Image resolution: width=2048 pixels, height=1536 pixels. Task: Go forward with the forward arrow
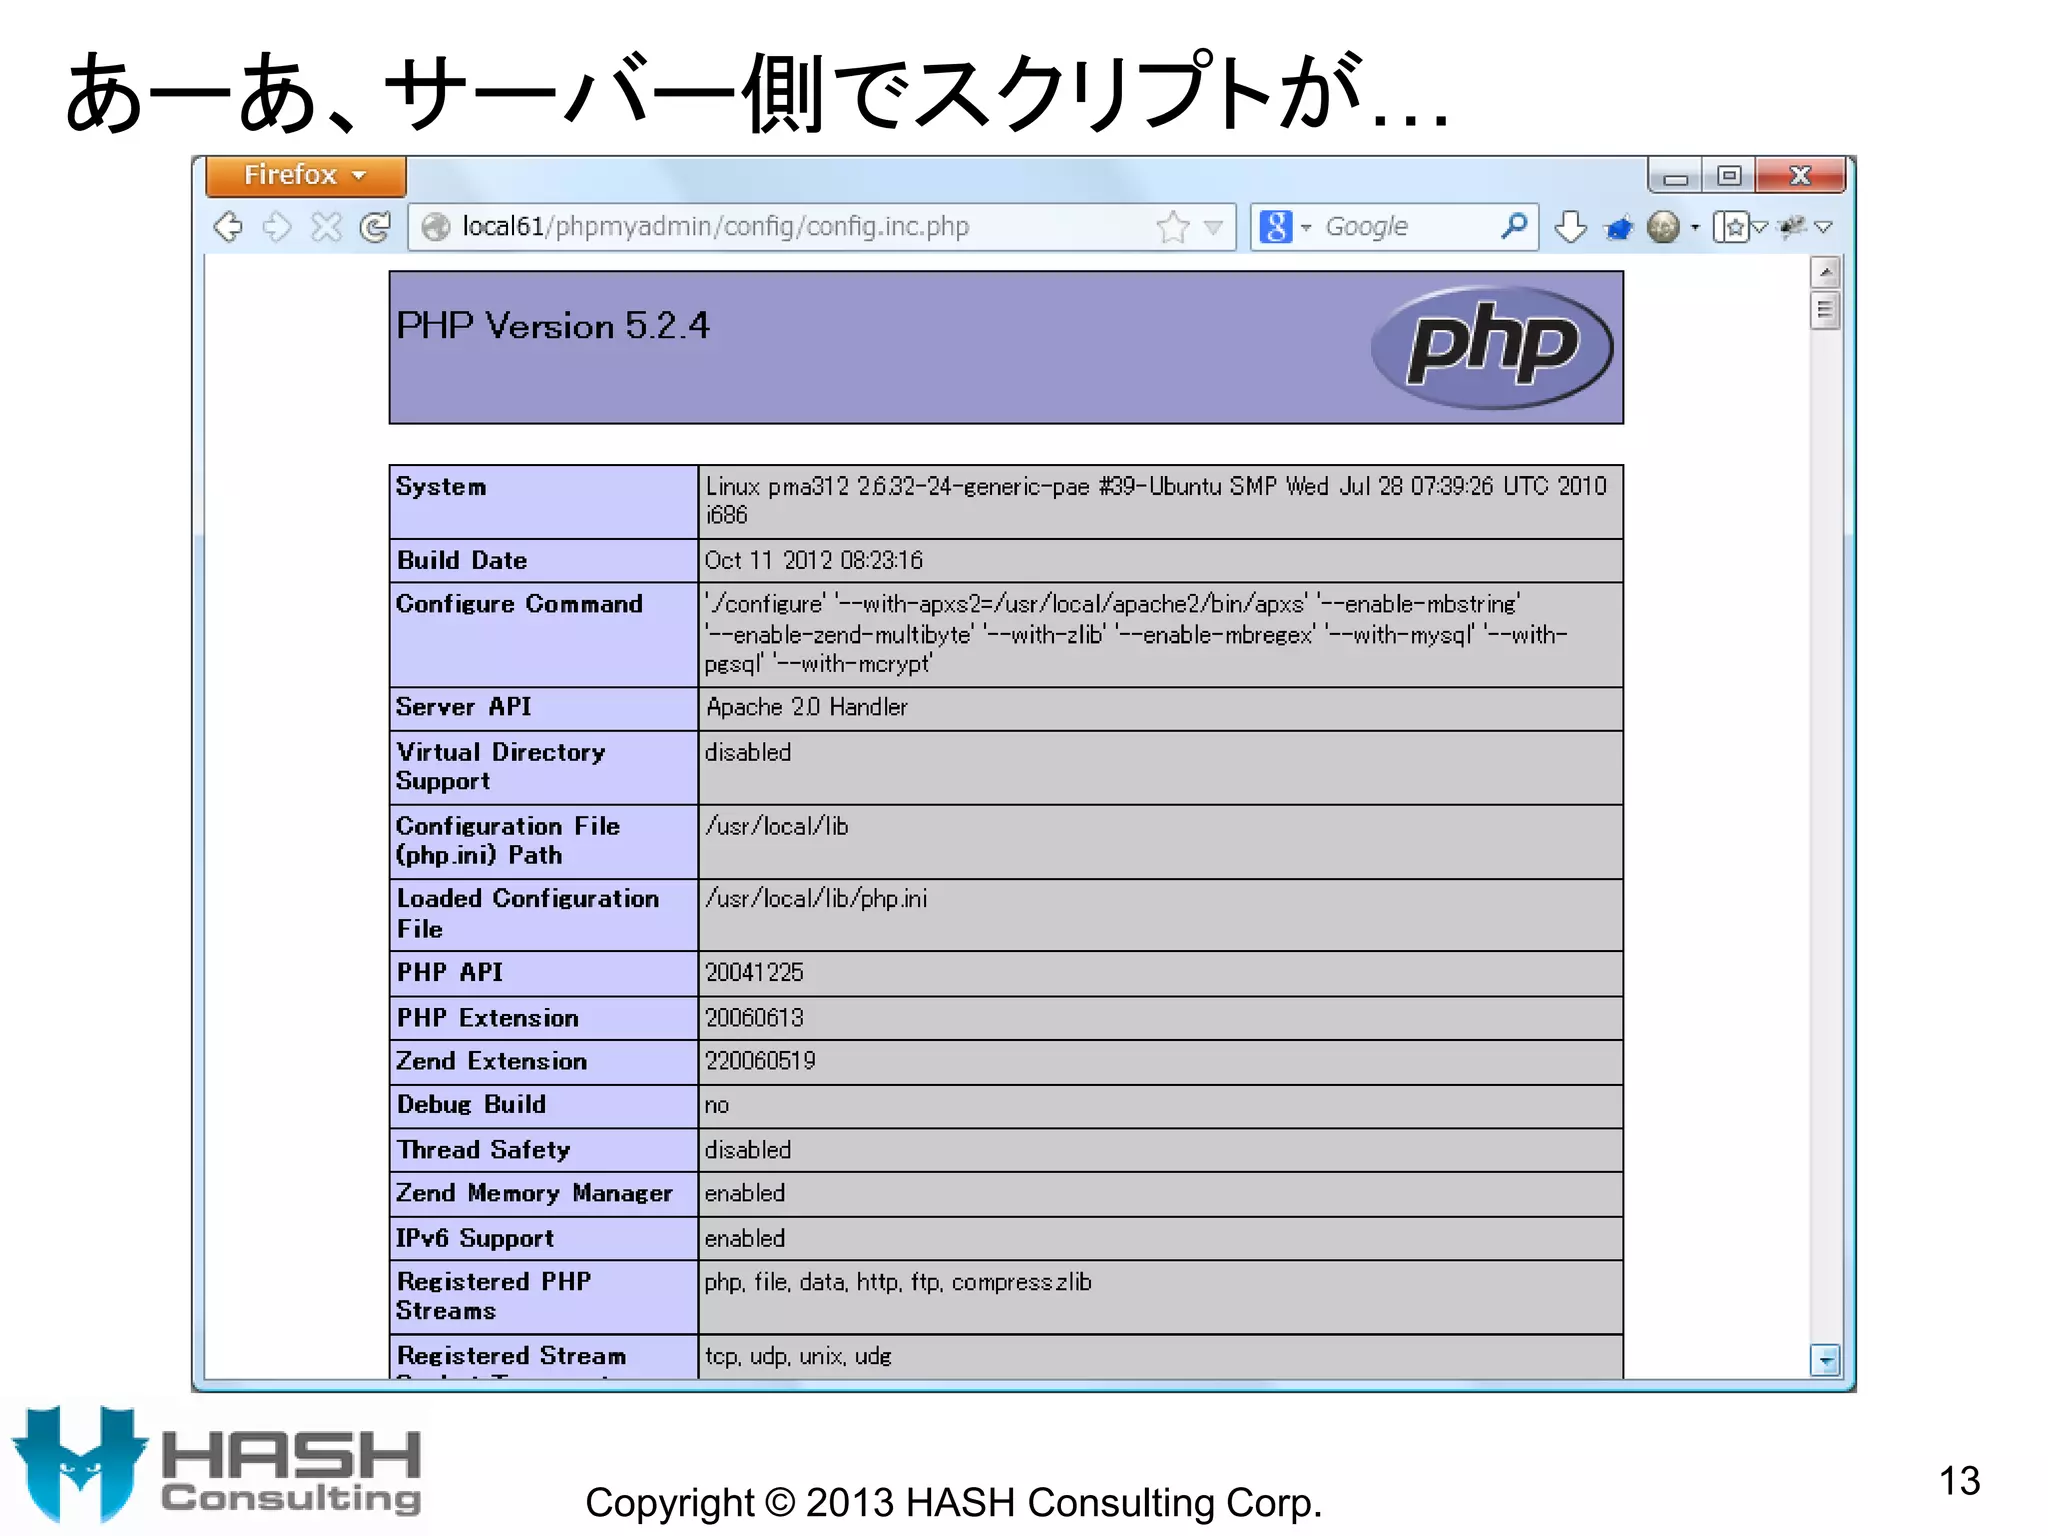pos(277,227)
